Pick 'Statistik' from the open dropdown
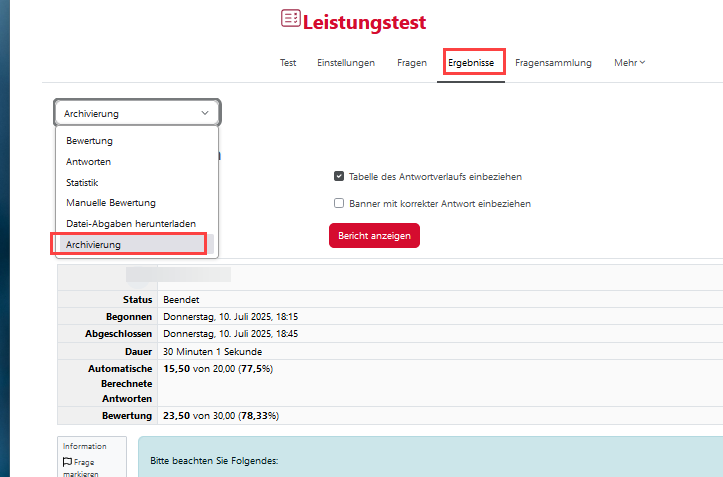 [82, 182]
